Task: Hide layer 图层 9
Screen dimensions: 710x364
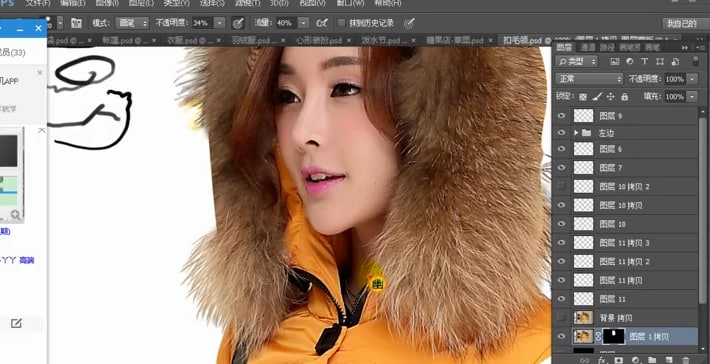Action: pyautogui.click(x=561, y=116)
